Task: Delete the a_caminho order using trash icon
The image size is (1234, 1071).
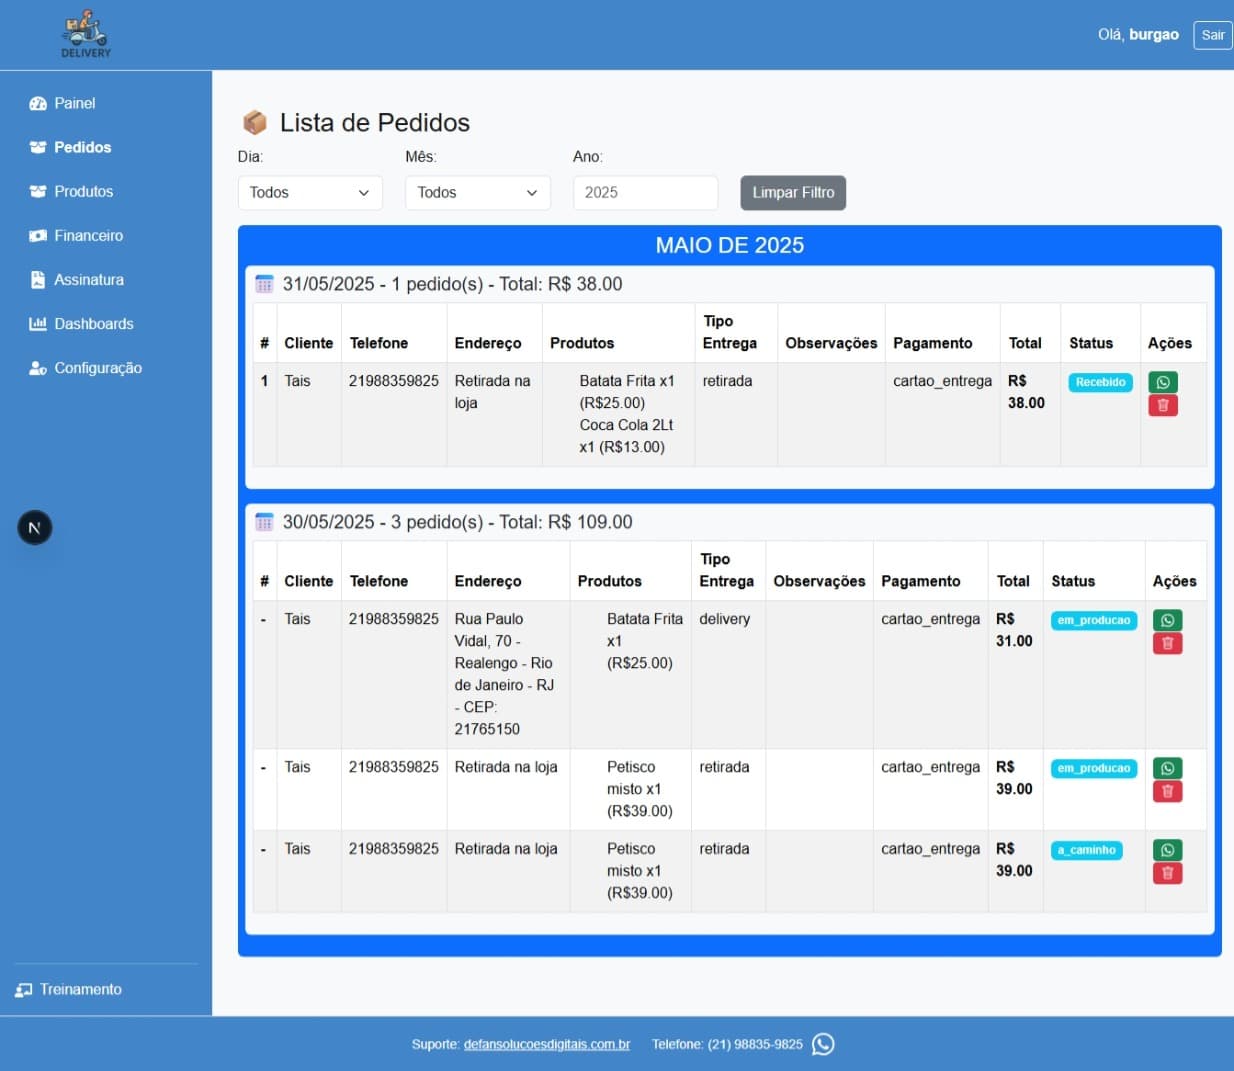Action: (x=1167, y=873)
